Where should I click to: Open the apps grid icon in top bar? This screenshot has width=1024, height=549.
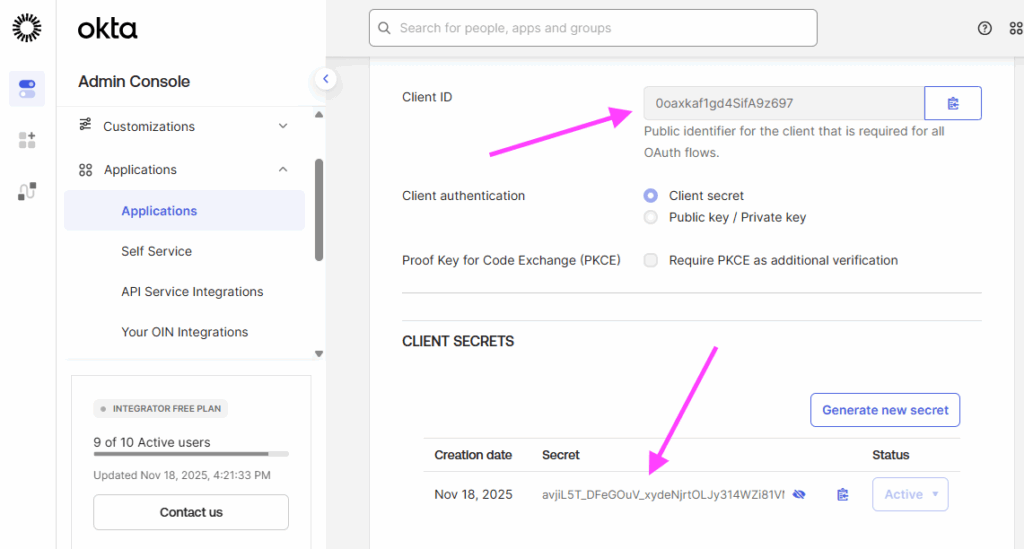tap(1016, 28)
